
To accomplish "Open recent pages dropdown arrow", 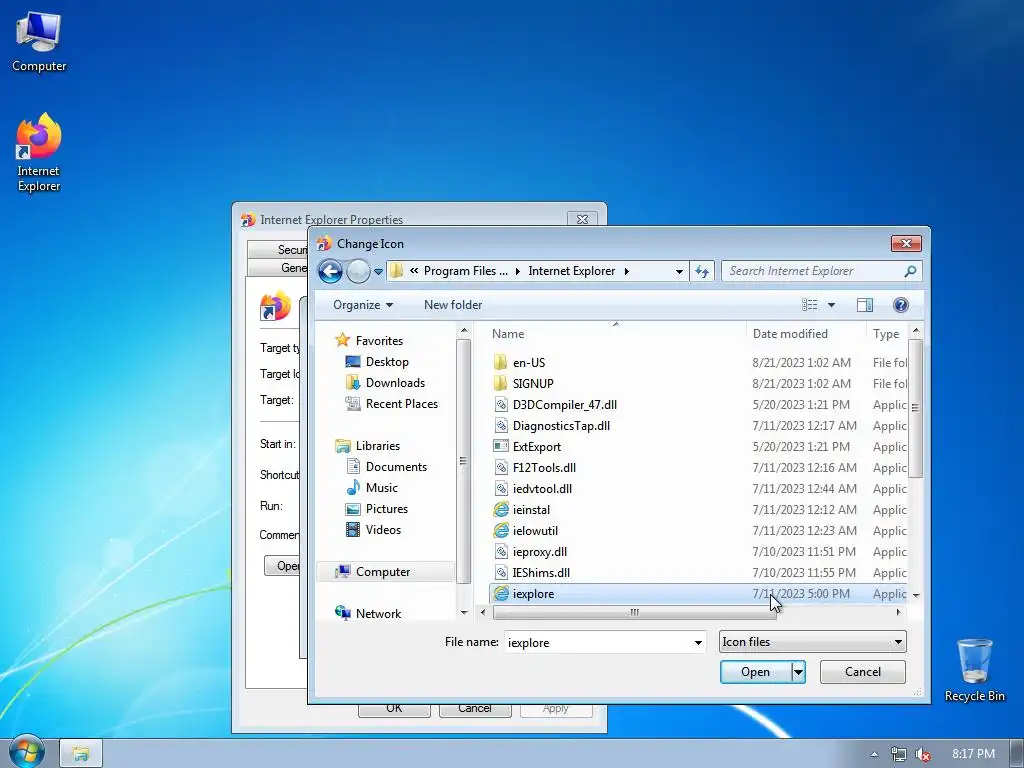I will pos(378,271).
